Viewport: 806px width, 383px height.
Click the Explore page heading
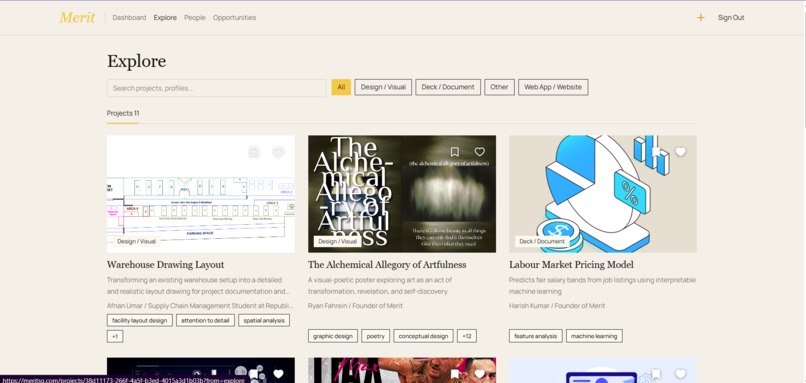point(136,61)
